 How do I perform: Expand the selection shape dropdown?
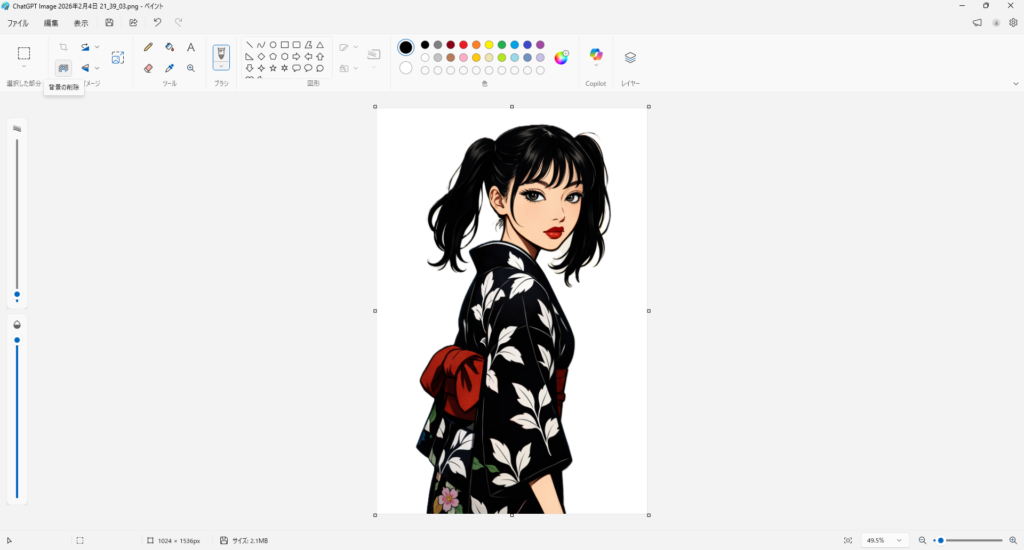[24, 68]
